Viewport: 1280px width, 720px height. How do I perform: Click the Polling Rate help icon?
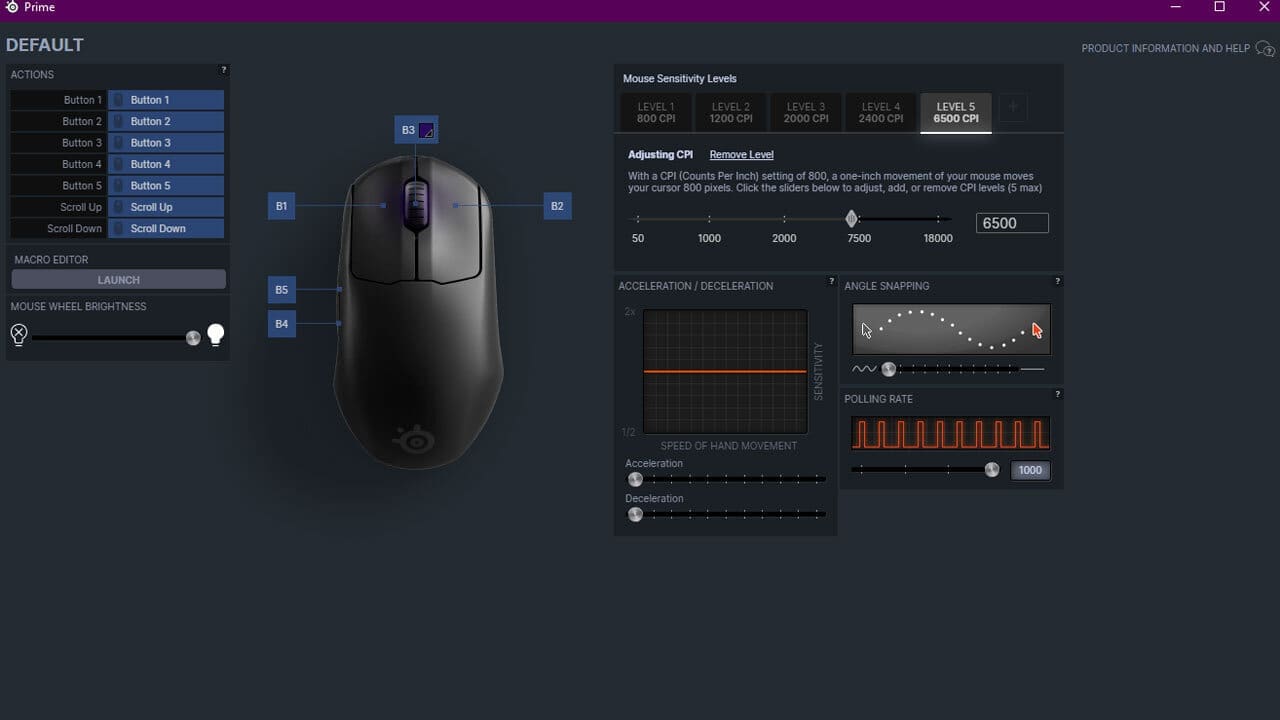tap(1057, 394)
